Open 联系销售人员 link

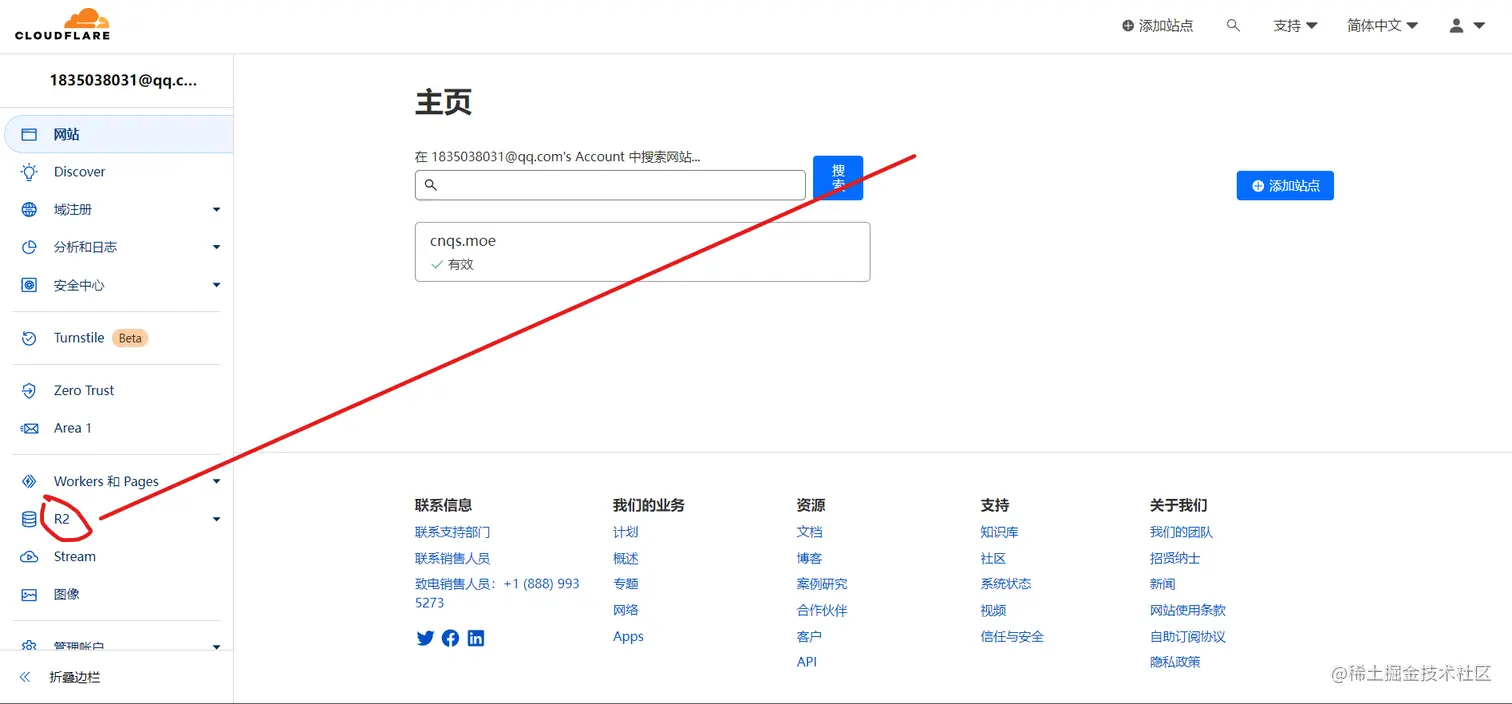453,558
